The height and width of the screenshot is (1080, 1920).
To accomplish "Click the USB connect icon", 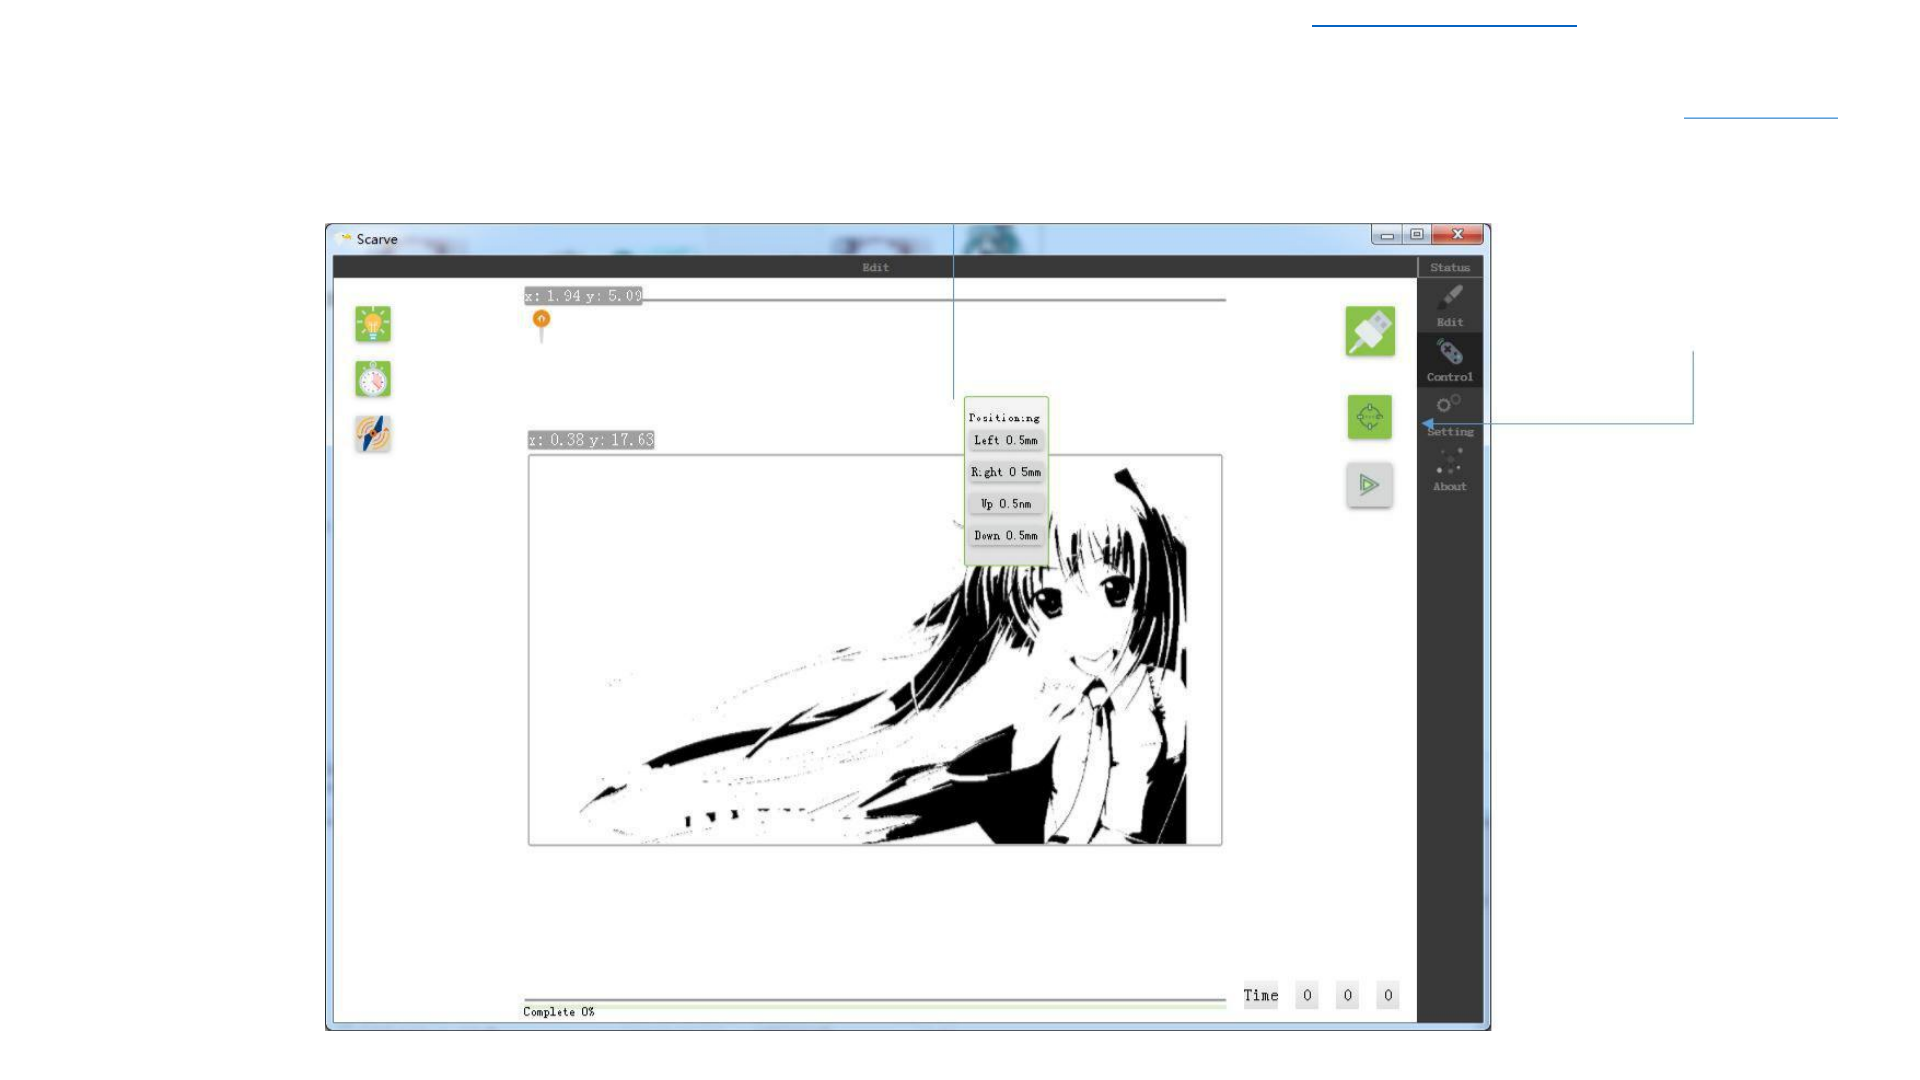I will pos(1369,331).
